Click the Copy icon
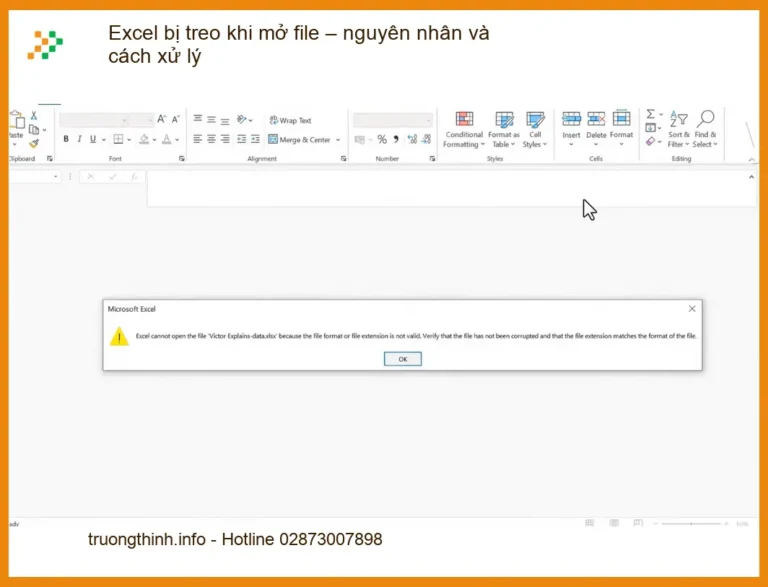The height and width of the screenshot is (587, 768). click(34, 130)
